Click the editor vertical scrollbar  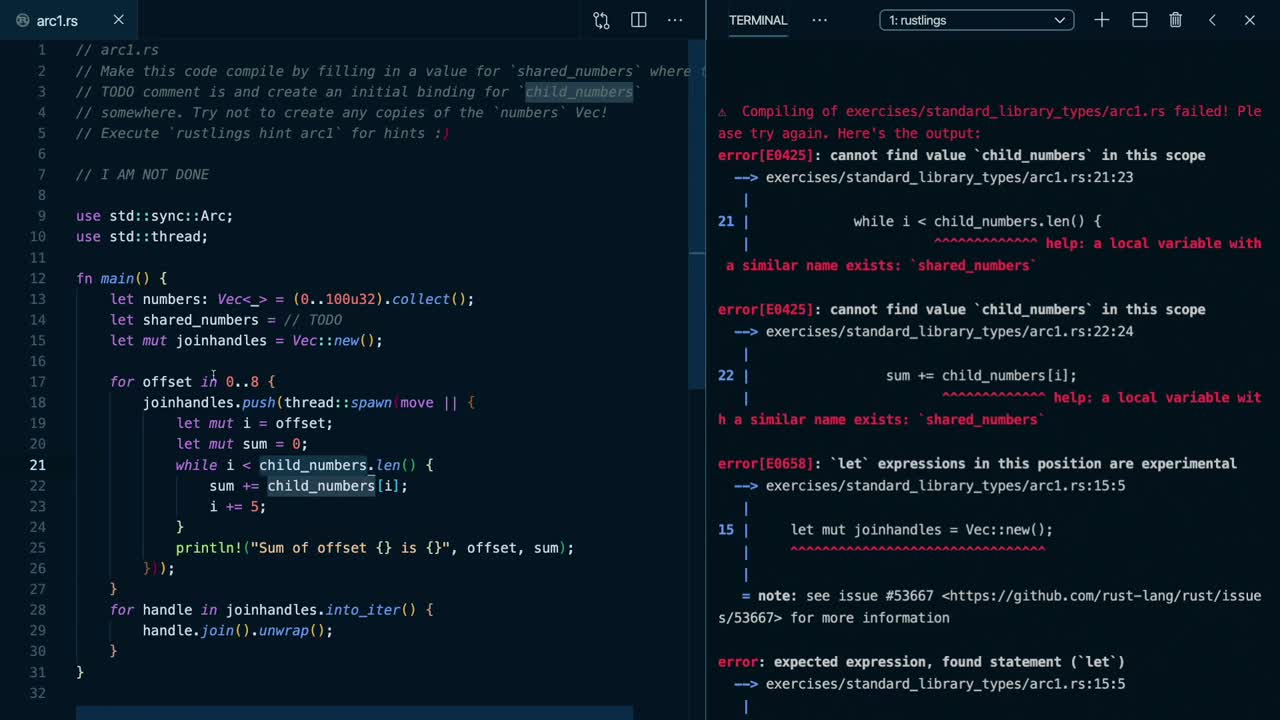click(697, 200)
